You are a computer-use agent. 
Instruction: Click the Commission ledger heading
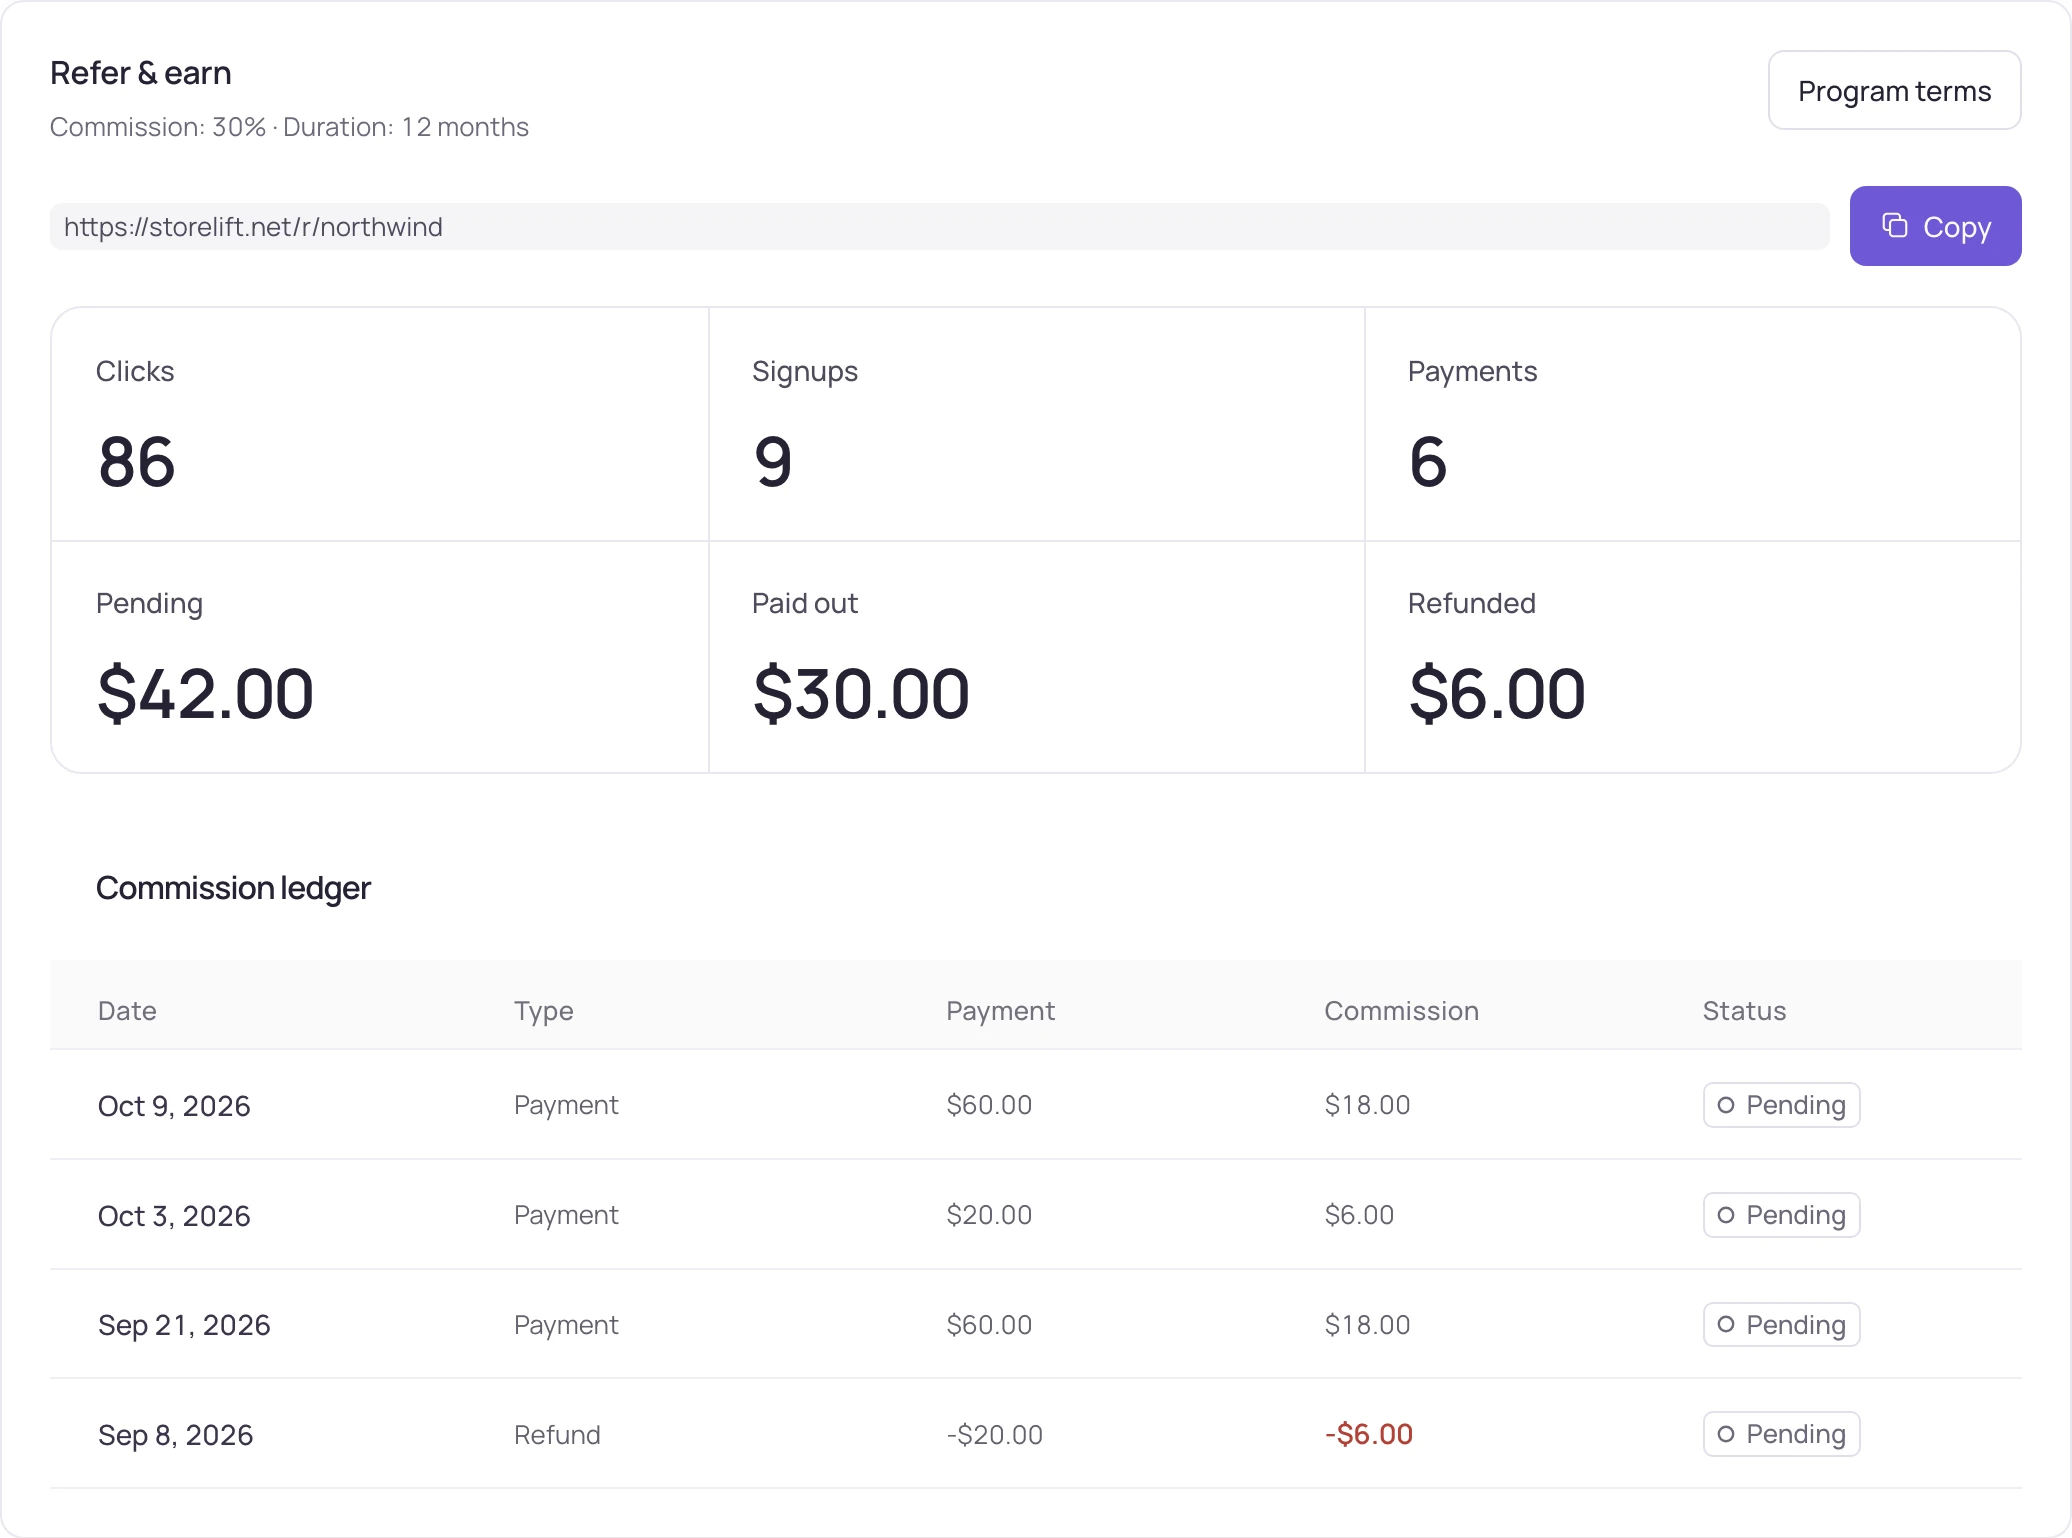pos(233,888)
